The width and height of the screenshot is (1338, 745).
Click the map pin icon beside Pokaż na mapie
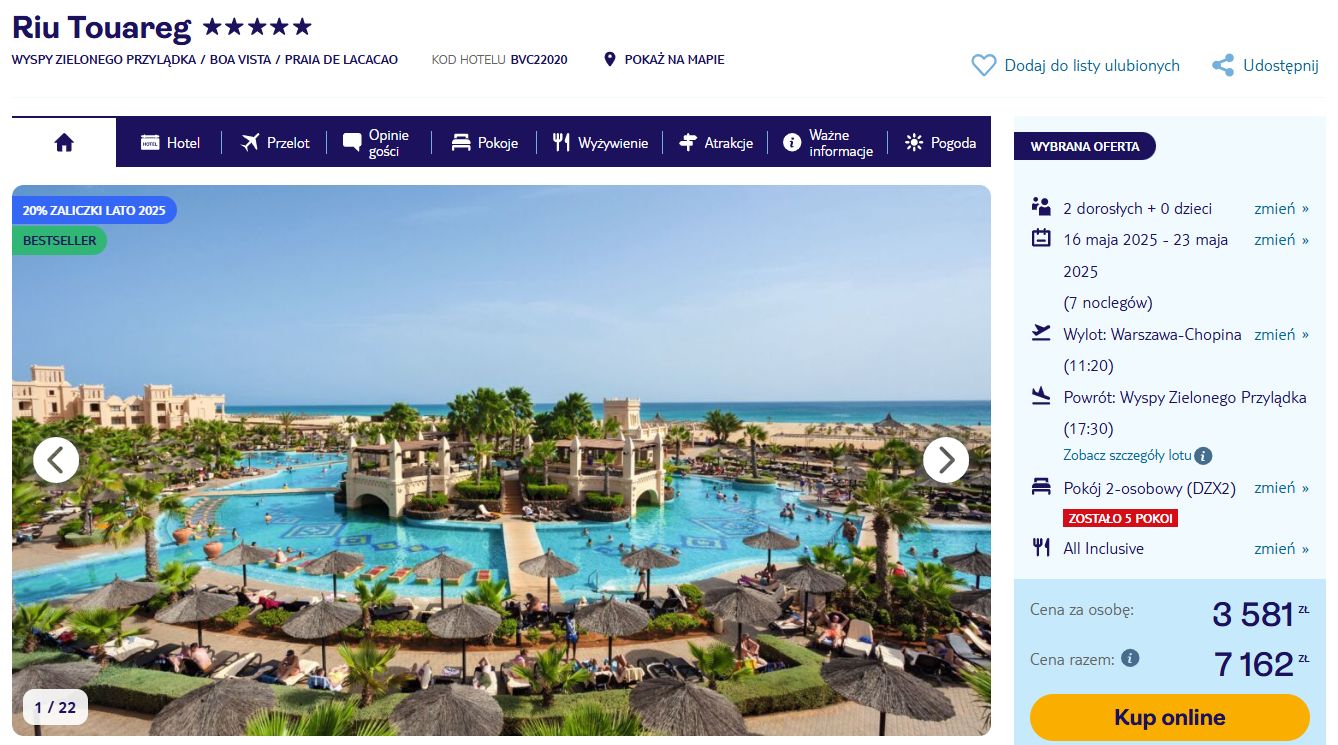610,60
